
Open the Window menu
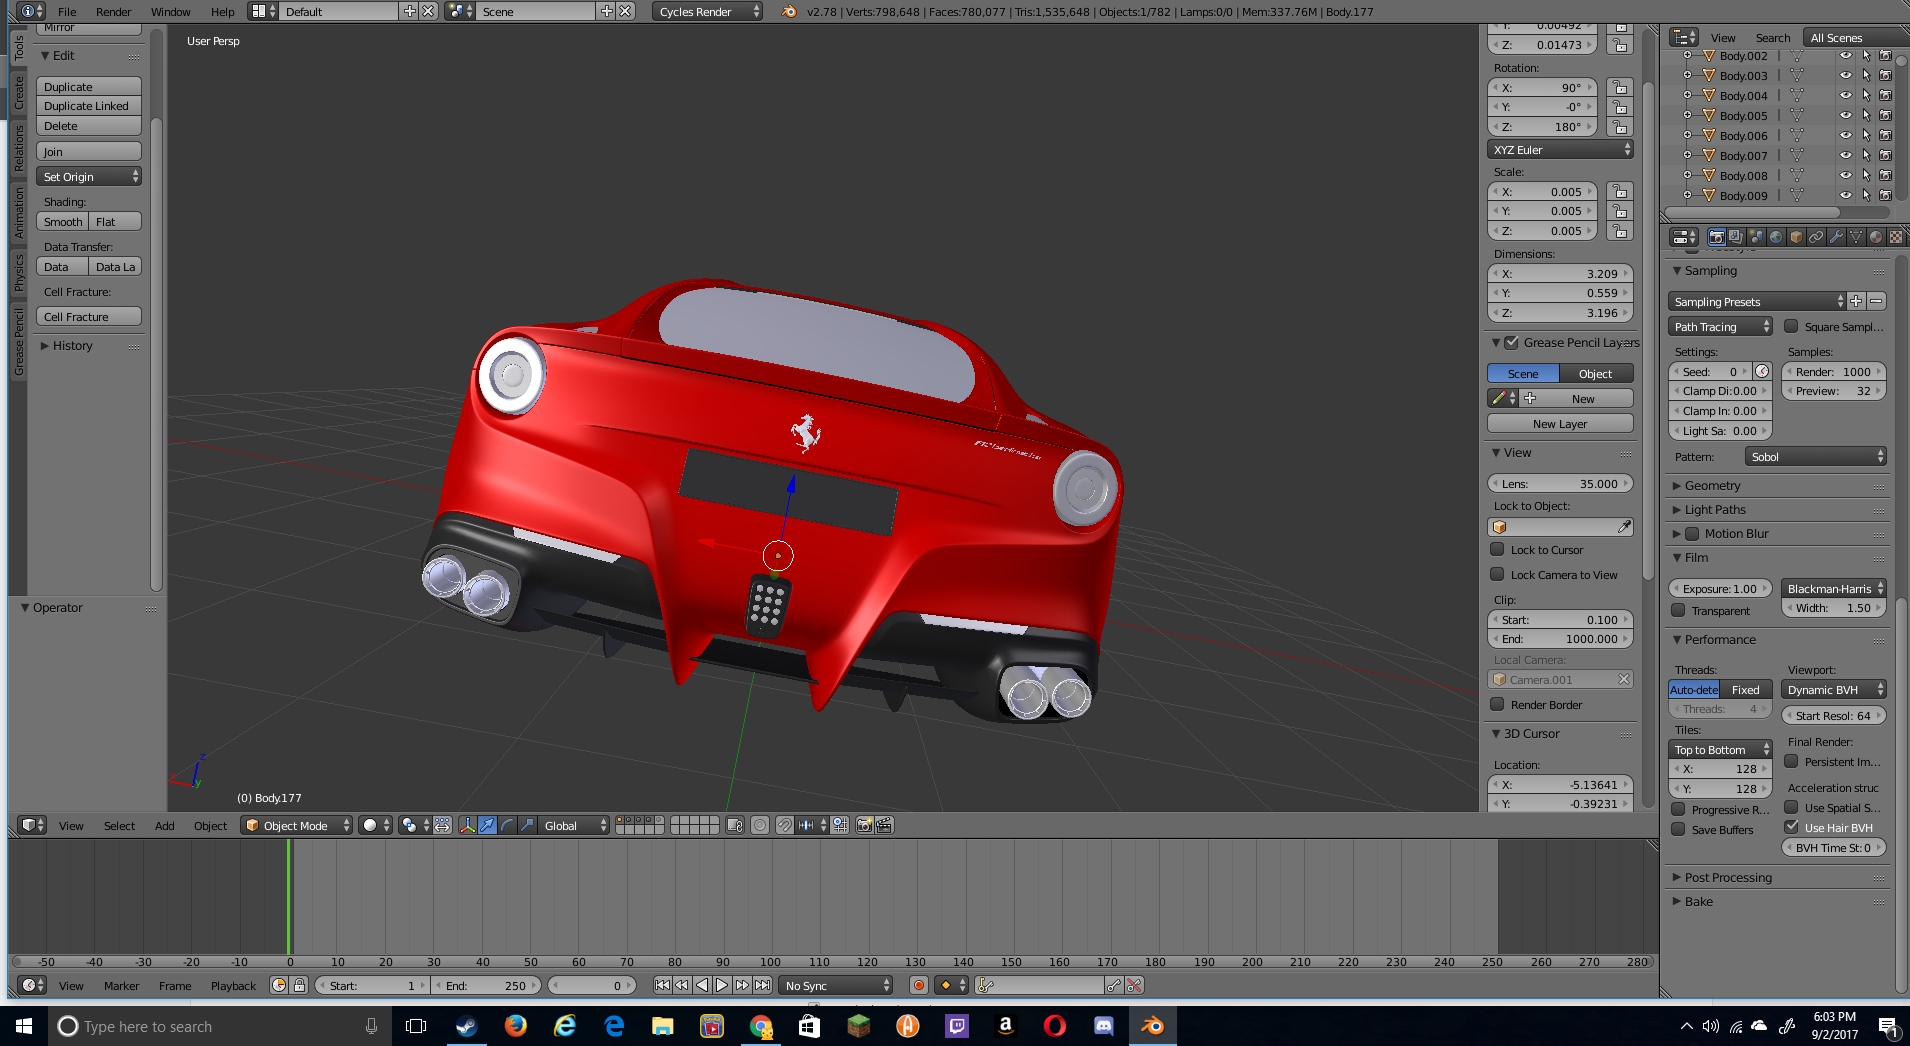[x=171, y=12]
